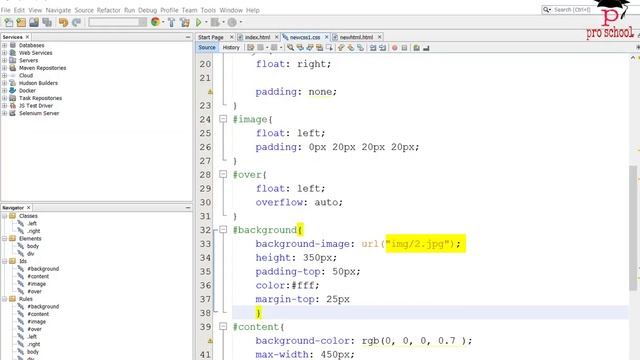Run the project with green play icon

click(x=199, y=22)
